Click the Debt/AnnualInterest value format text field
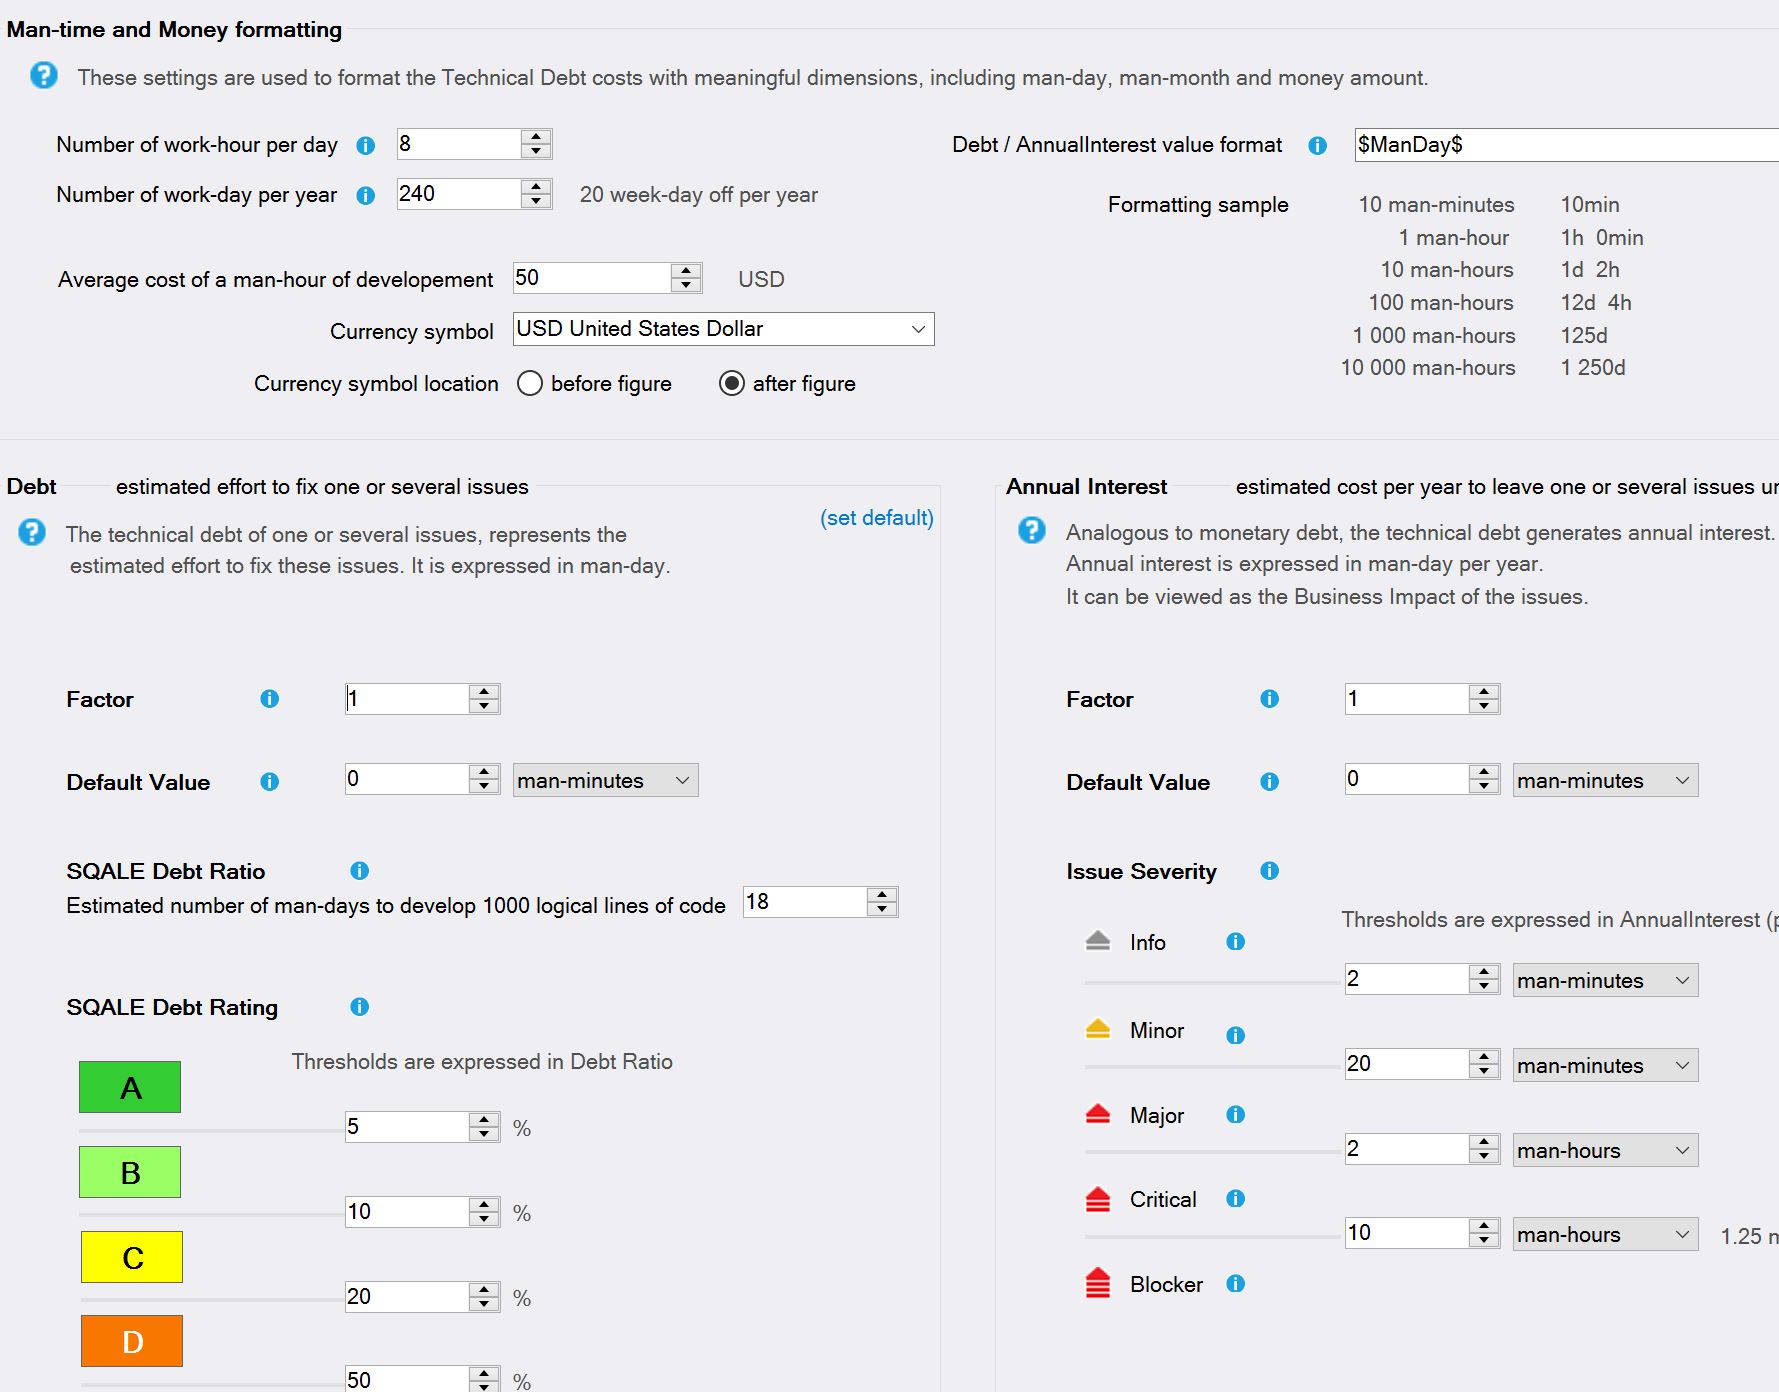This screenshot has height=1392, width=1779. (x=1565, y=145)
